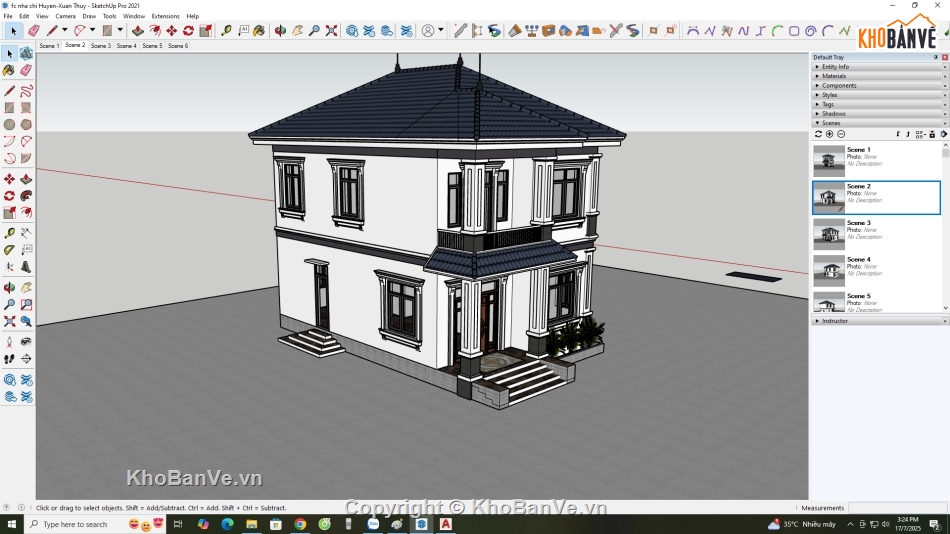Open the 3D Warehouse icon in top toolbar
The image size is (950, 534).
(352, 30)
